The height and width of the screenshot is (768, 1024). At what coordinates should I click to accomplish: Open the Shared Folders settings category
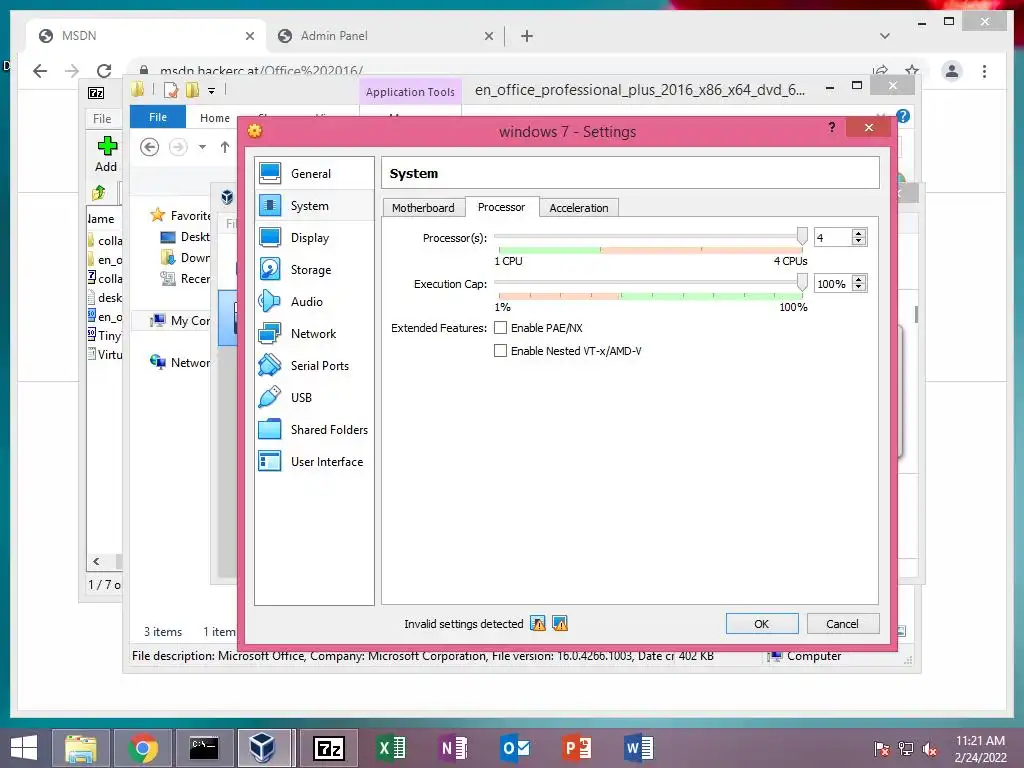point(314,430)
